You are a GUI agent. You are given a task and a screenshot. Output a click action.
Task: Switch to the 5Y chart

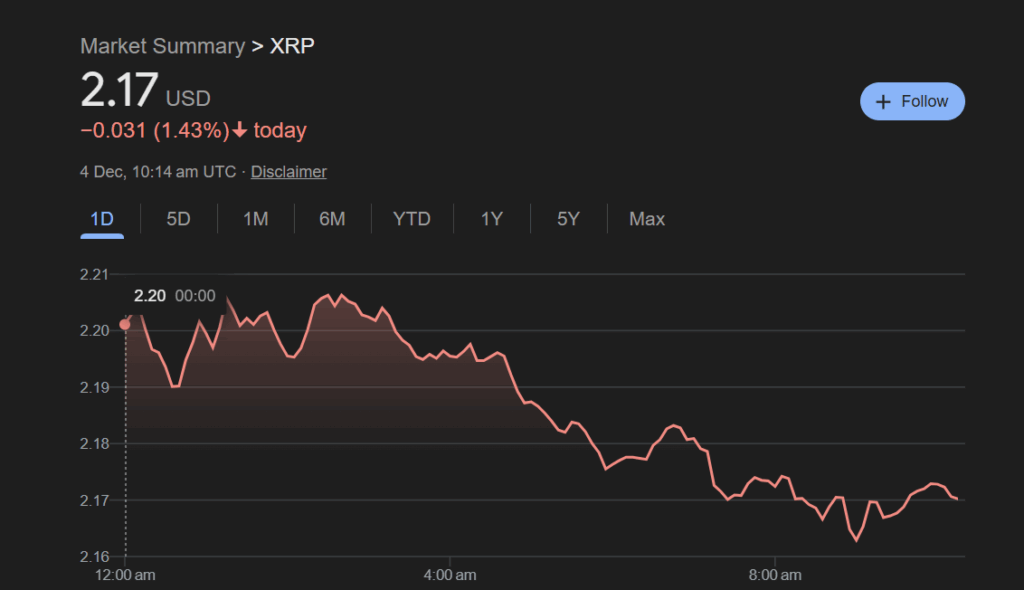click(568, 219)
